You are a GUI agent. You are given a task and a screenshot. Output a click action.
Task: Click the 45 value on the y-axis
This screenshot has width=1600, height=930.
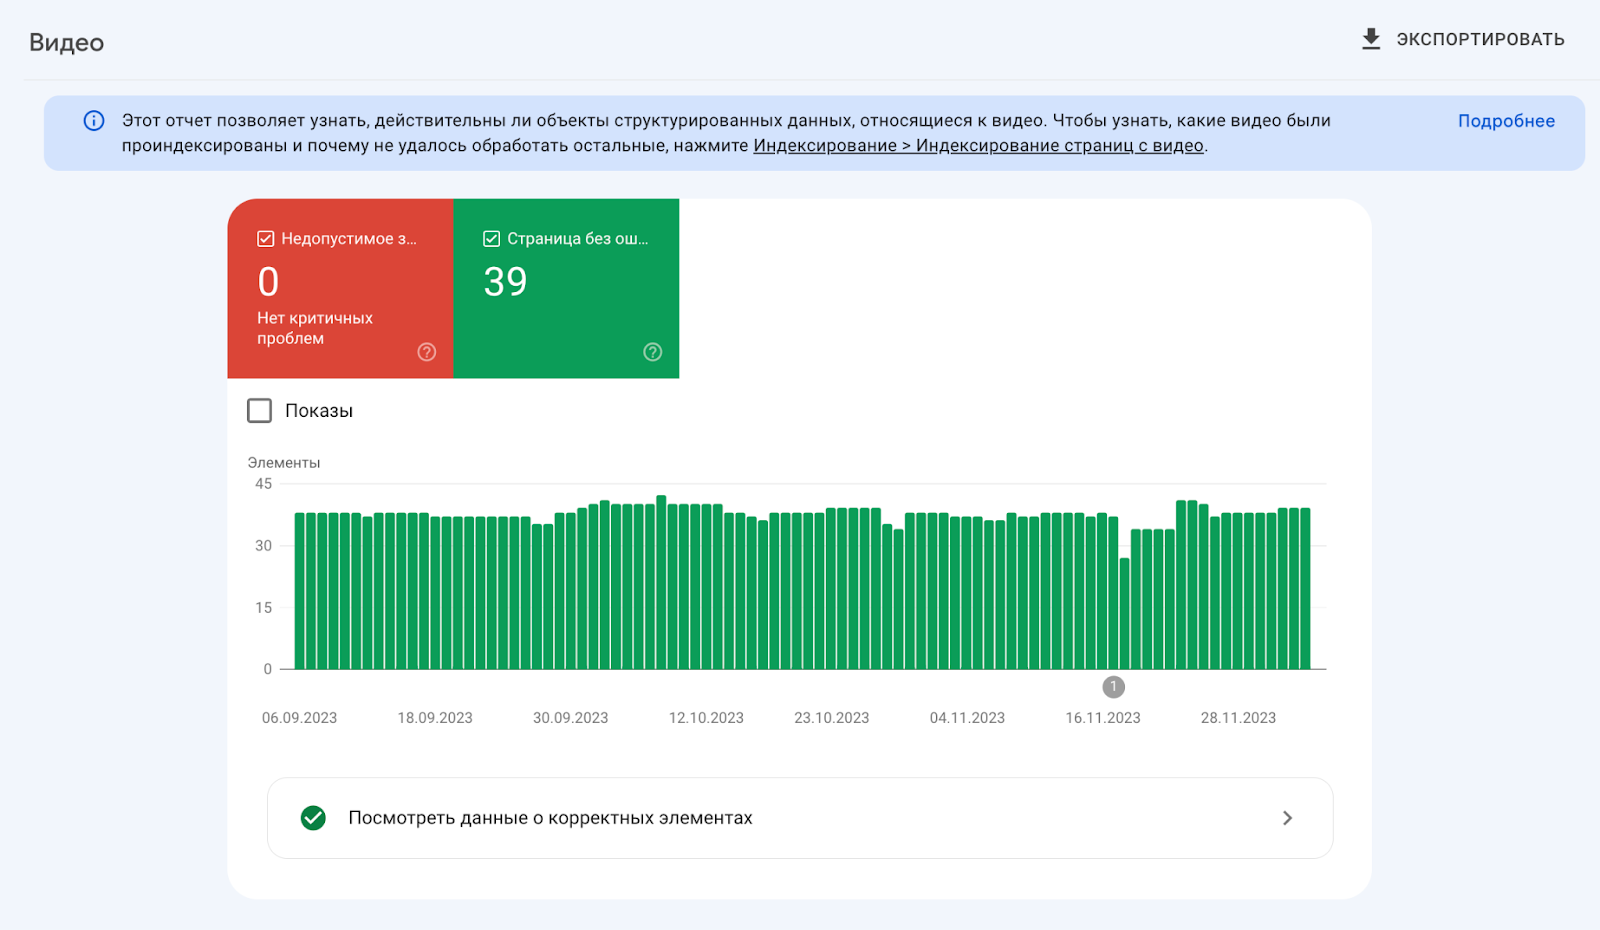263,484
